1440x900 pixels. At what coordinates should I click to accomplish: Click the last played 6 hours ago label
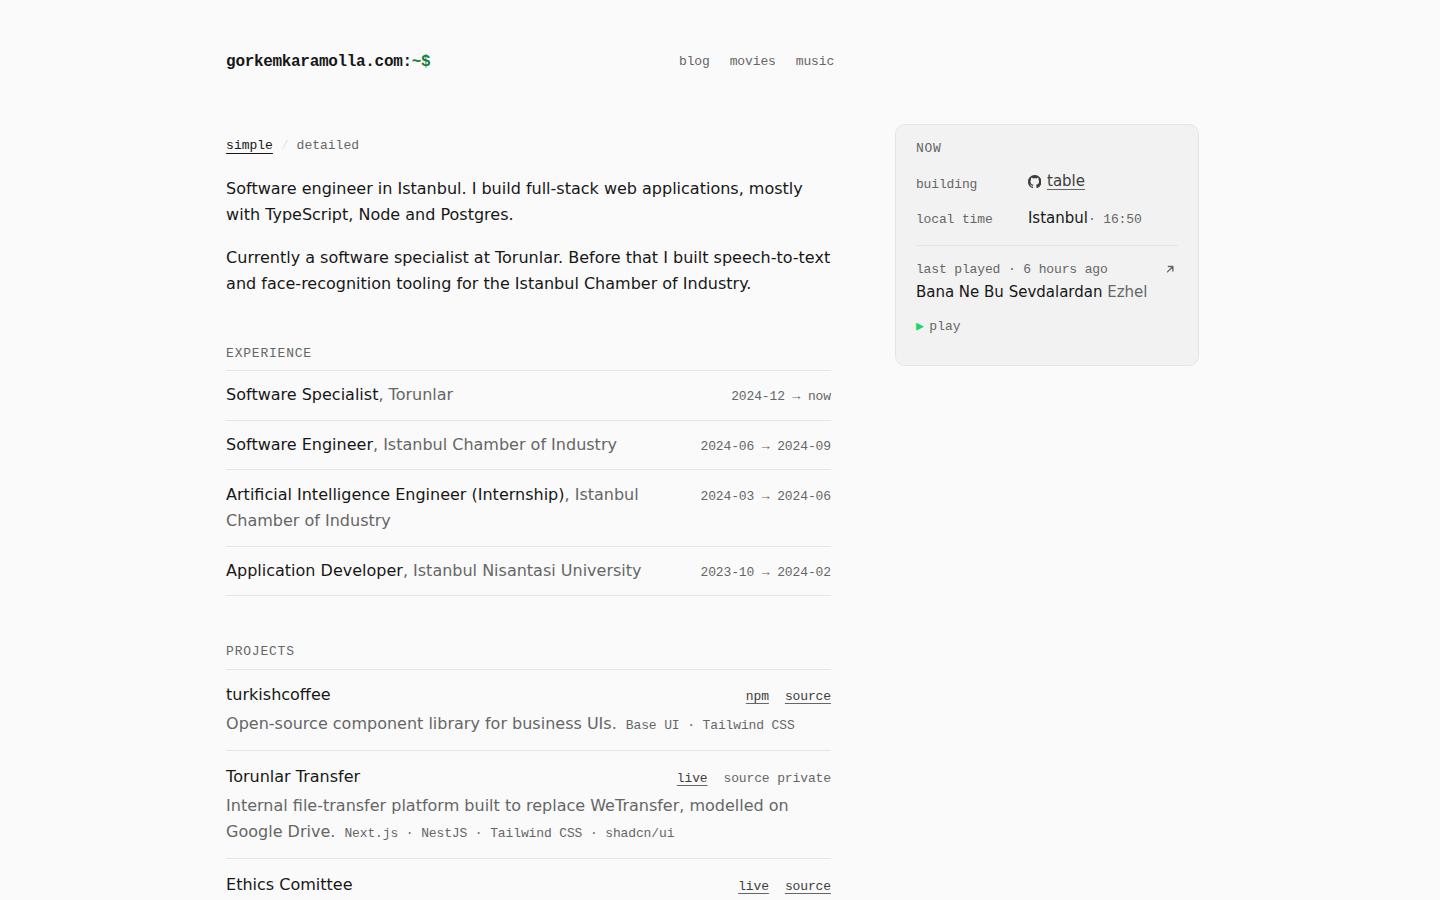[x=1012, y=269]
